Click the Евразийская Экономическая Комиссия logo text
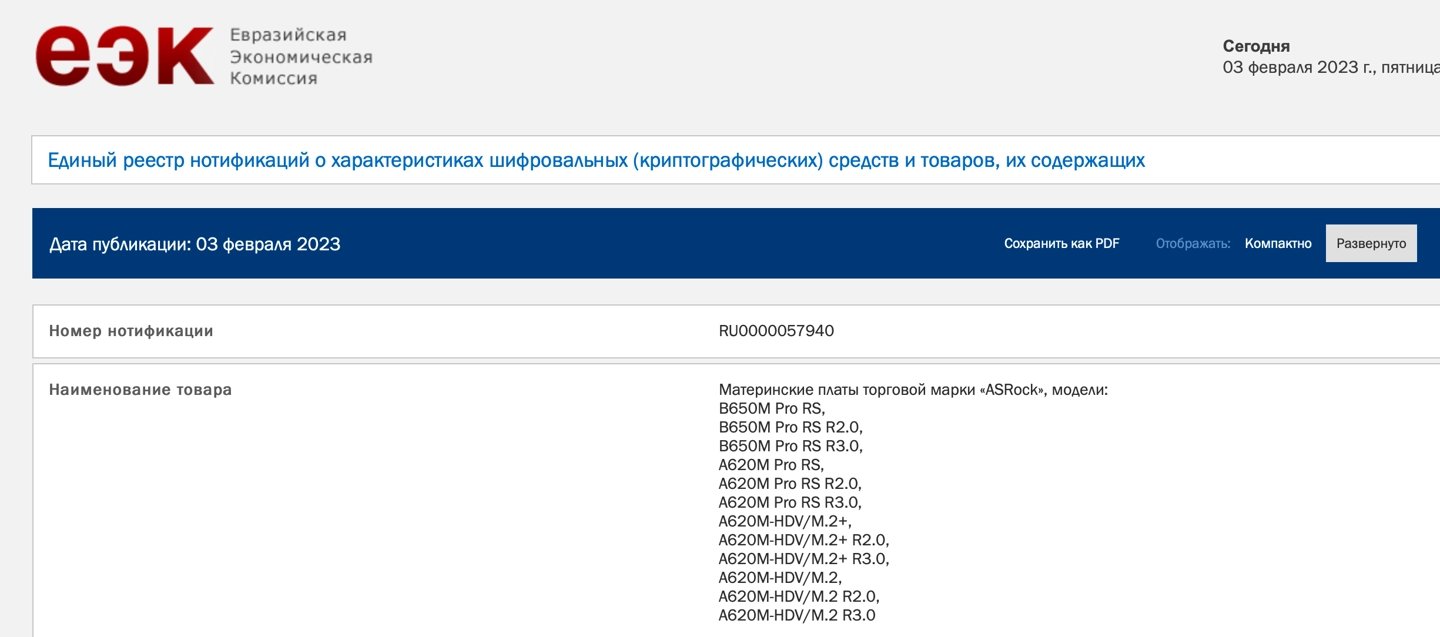Screen dimensions: 1440x637 point(300,57)
